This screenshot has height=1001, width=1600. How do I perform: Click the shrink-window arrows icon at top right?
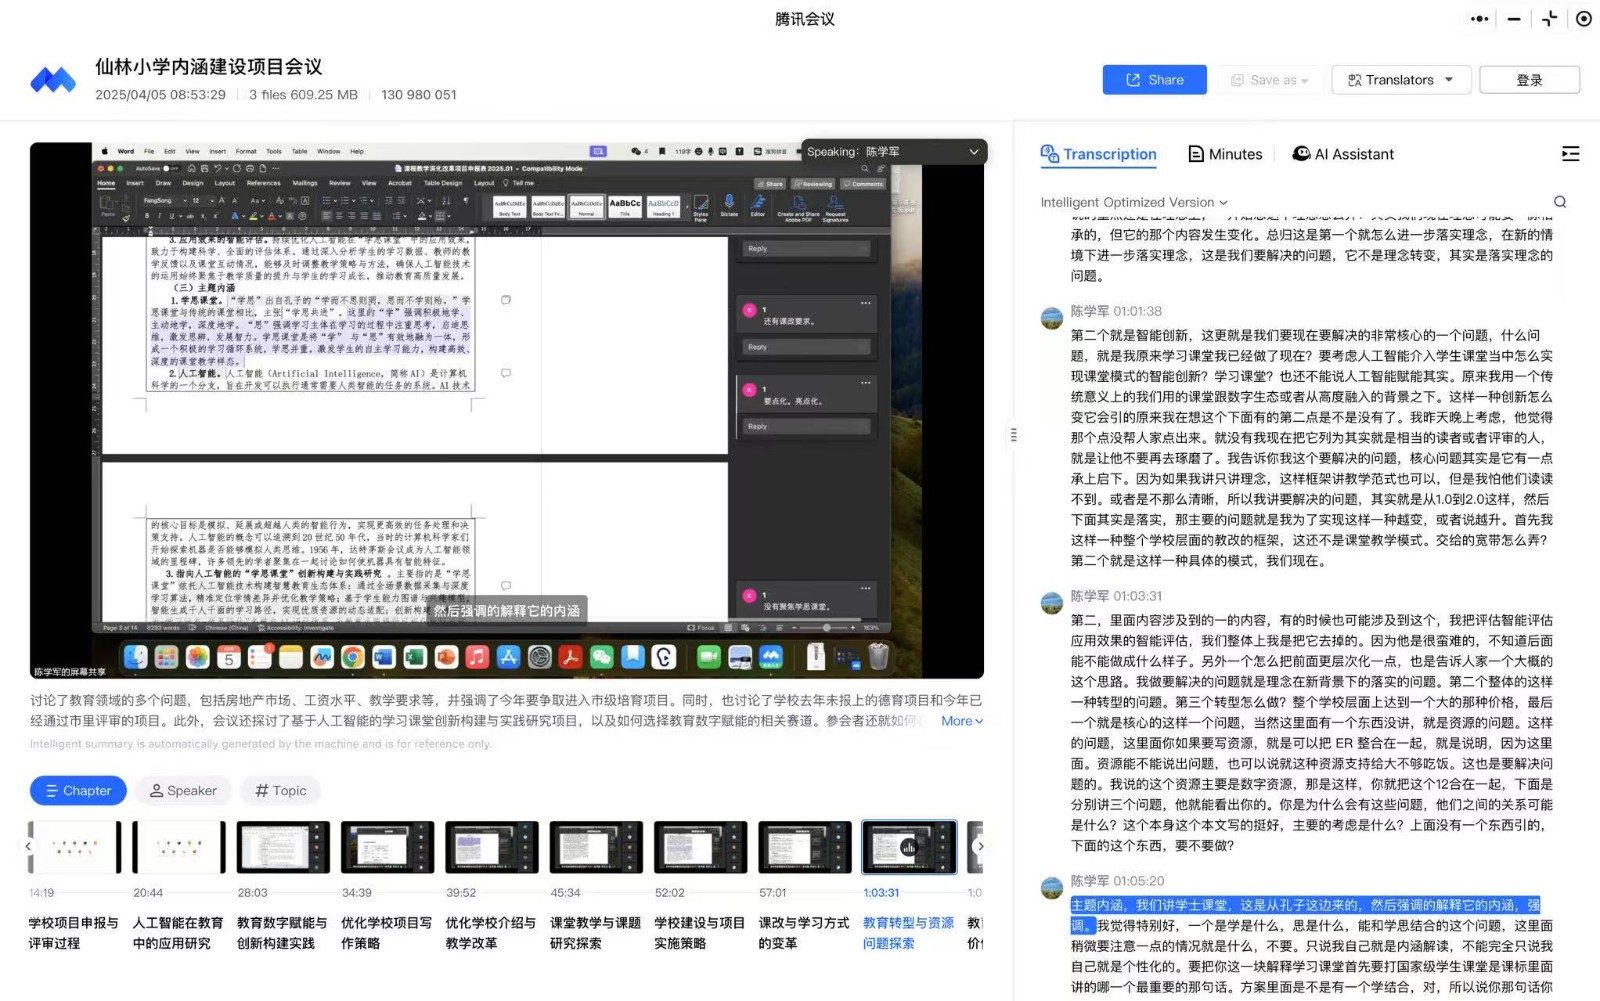(1549, 19)
